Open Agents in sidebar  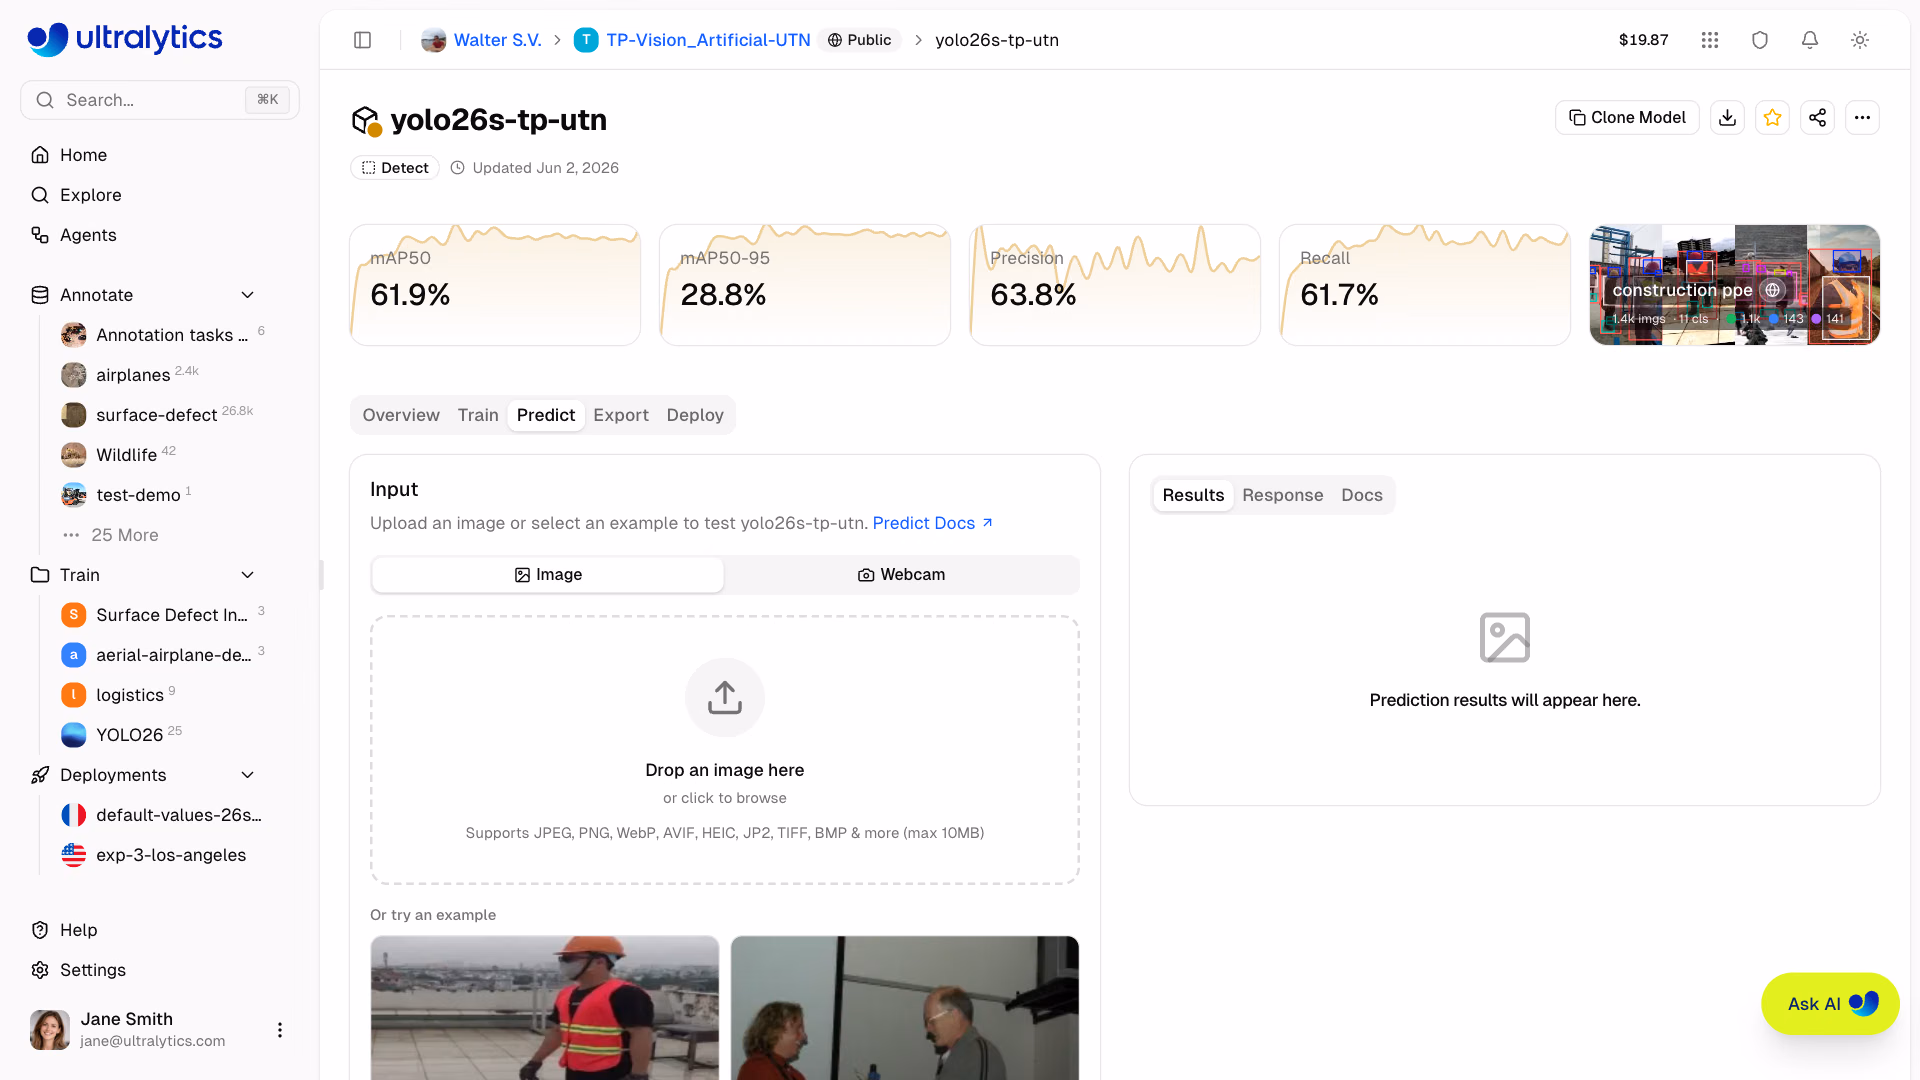160,235
